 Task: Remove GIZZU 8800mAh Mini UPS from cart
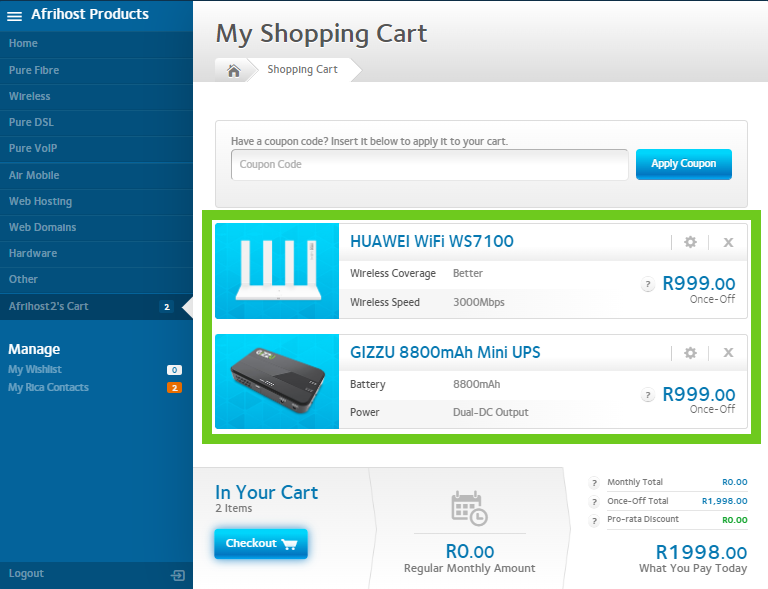coord(728,353)
